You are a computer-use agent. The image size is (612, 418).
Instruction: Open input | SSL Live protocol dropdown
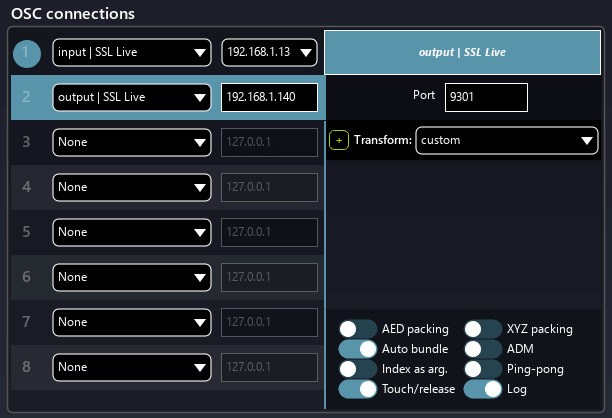131,52
